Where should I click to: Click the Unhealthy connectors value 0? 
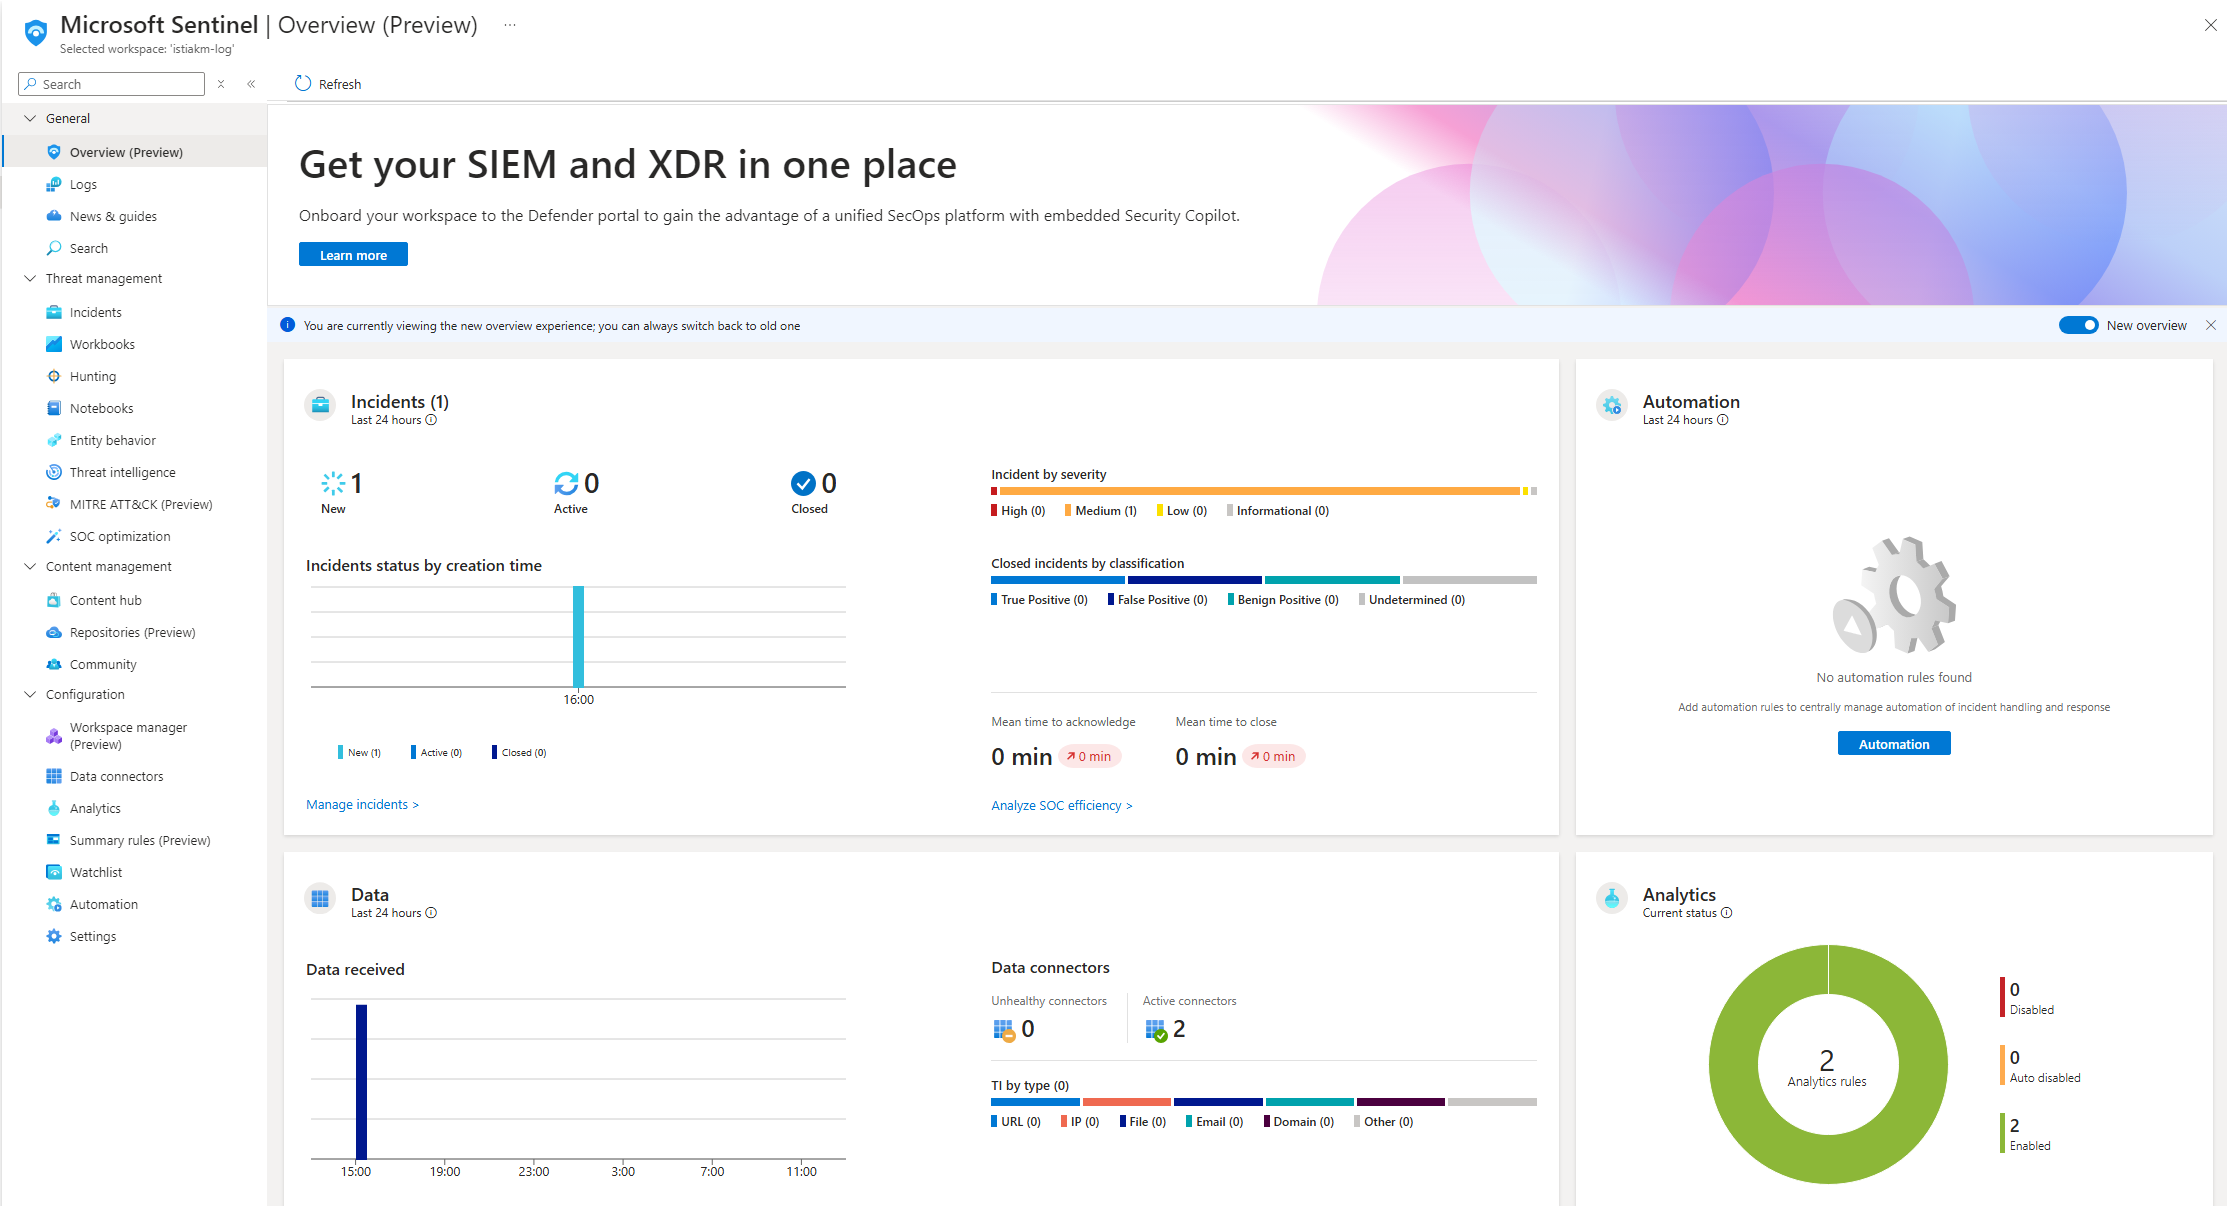point(1028,1029)
